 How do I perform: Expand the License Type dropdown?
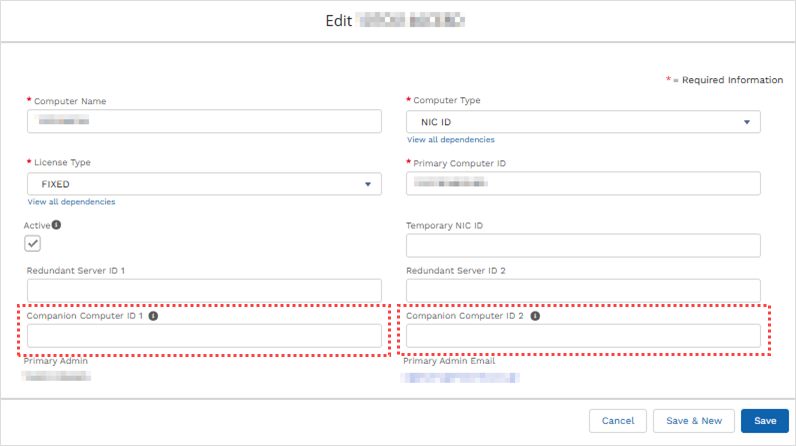[204, 184]
